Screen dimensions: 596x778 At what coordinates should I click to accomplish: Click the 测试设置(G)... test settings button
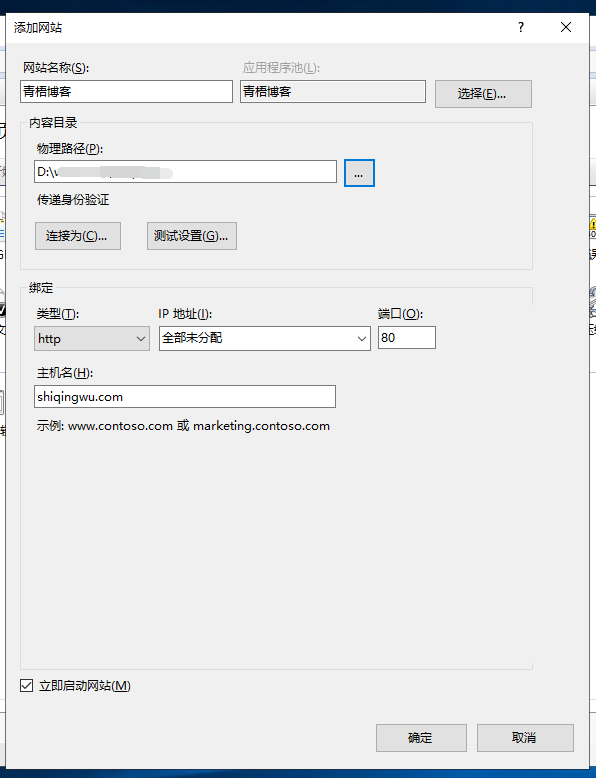(x=192, y=236)
